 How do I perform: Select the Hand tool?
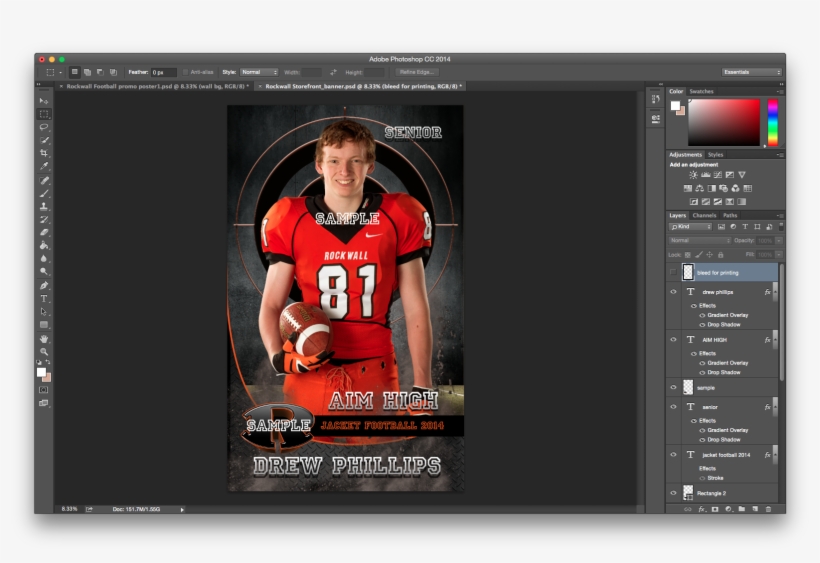[x=44, y=339]
